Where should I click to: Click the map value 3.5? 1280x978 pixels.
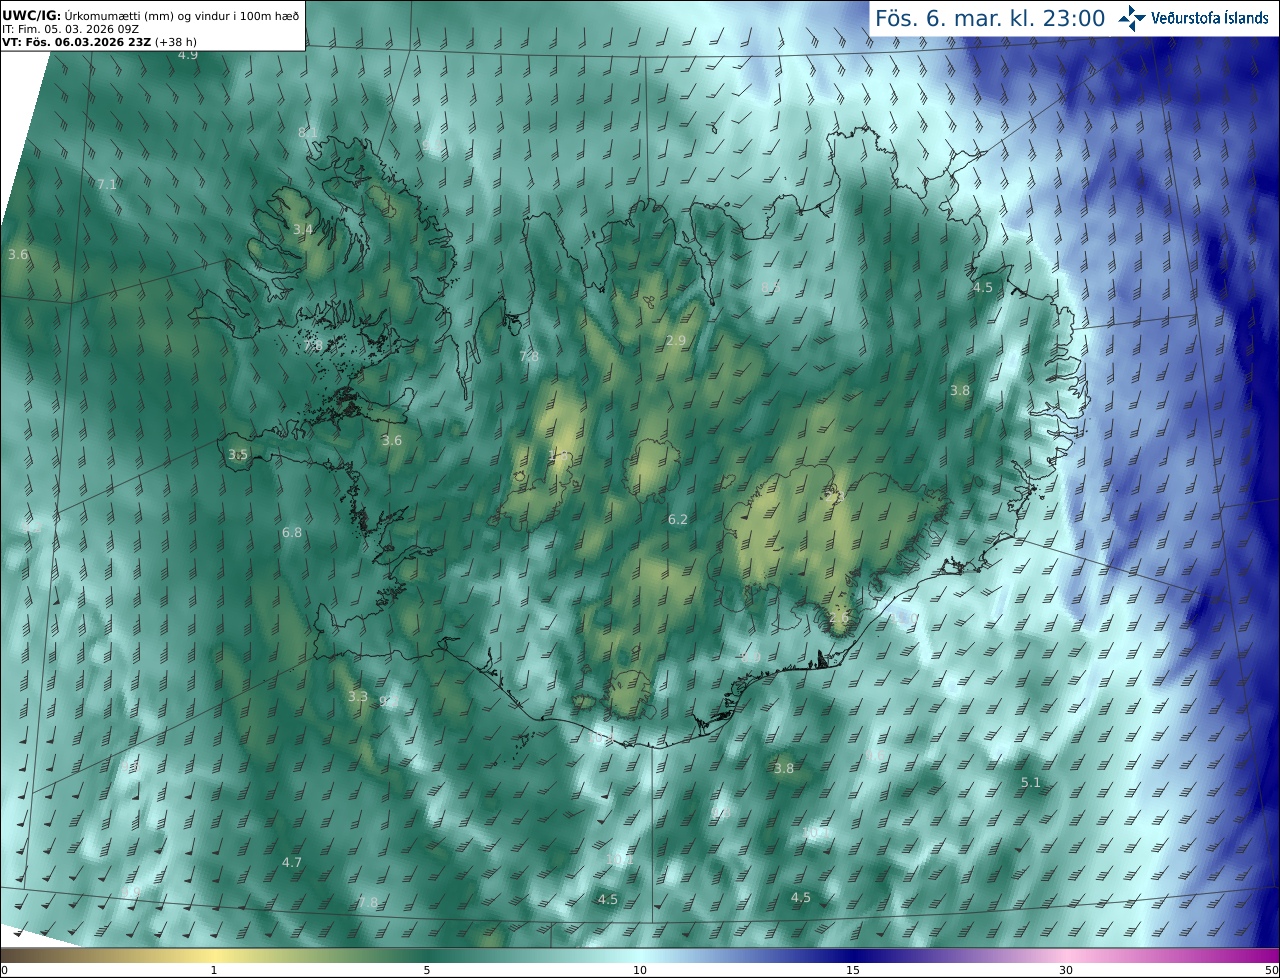click(238, 454)
